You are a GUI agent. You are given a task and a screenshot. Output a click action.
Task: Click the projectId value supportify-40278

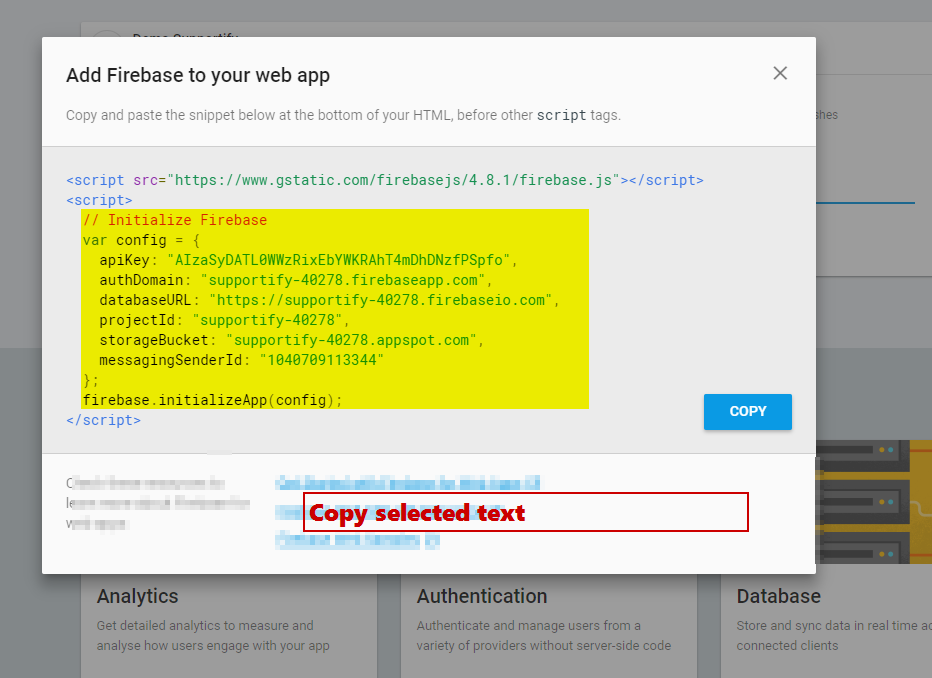tap(267, 320)
